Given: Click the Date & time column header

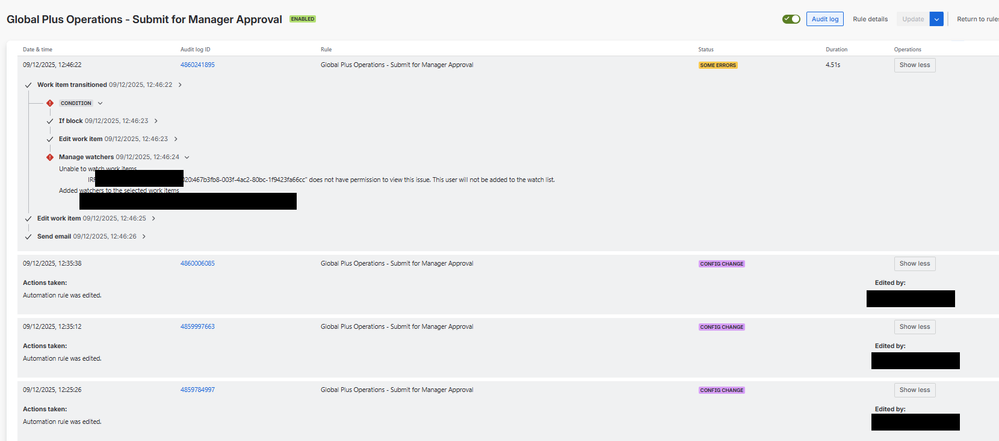Looking at the screenshot, I should (x=38, y=49).
